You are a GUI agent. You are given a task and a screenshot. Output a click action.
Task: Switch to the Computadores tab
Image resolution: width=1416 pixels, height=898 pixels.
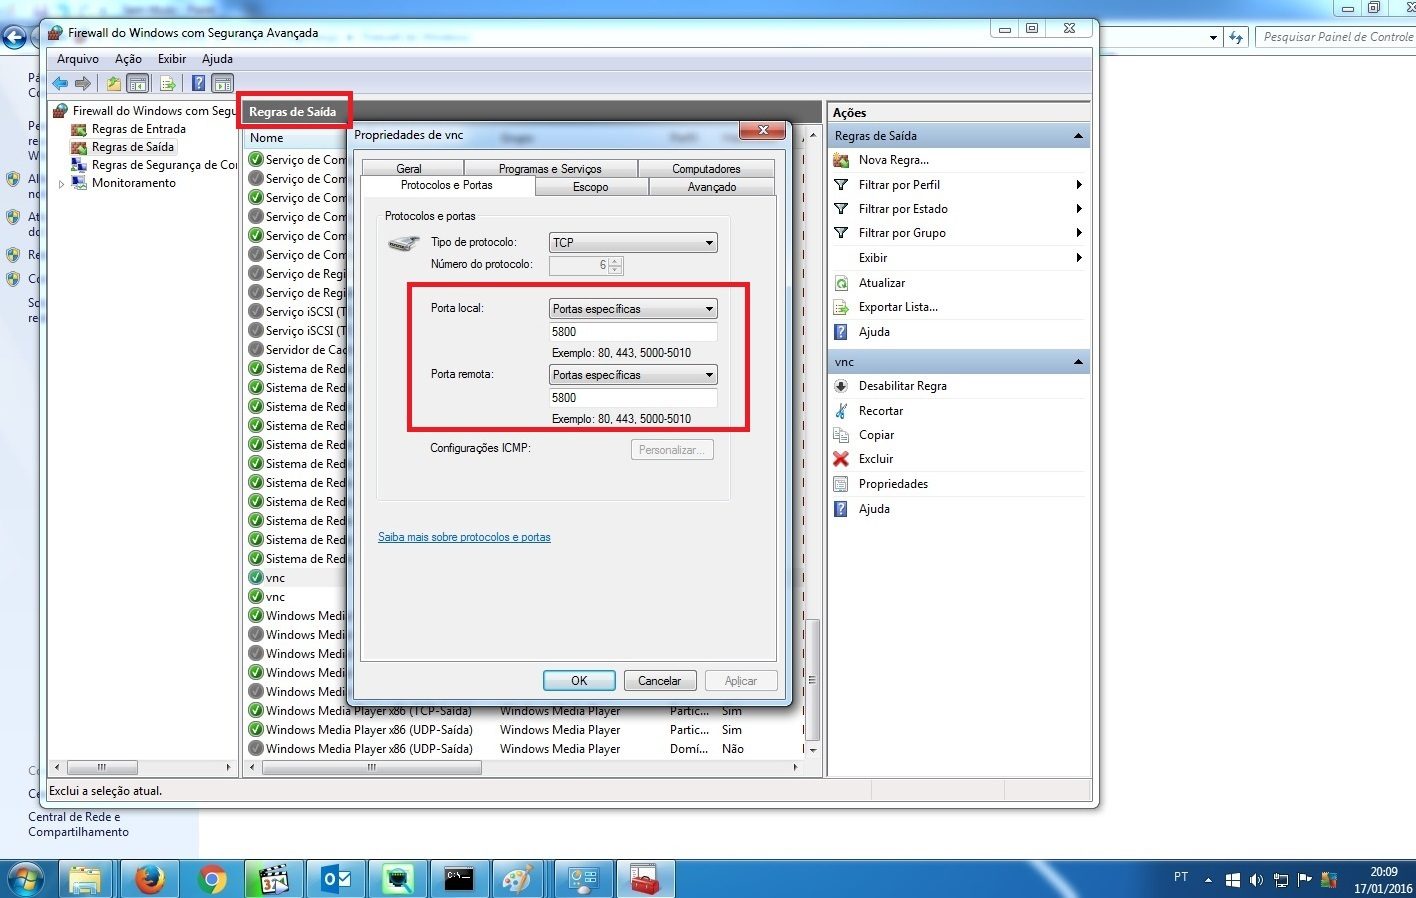tap(706, 168)
